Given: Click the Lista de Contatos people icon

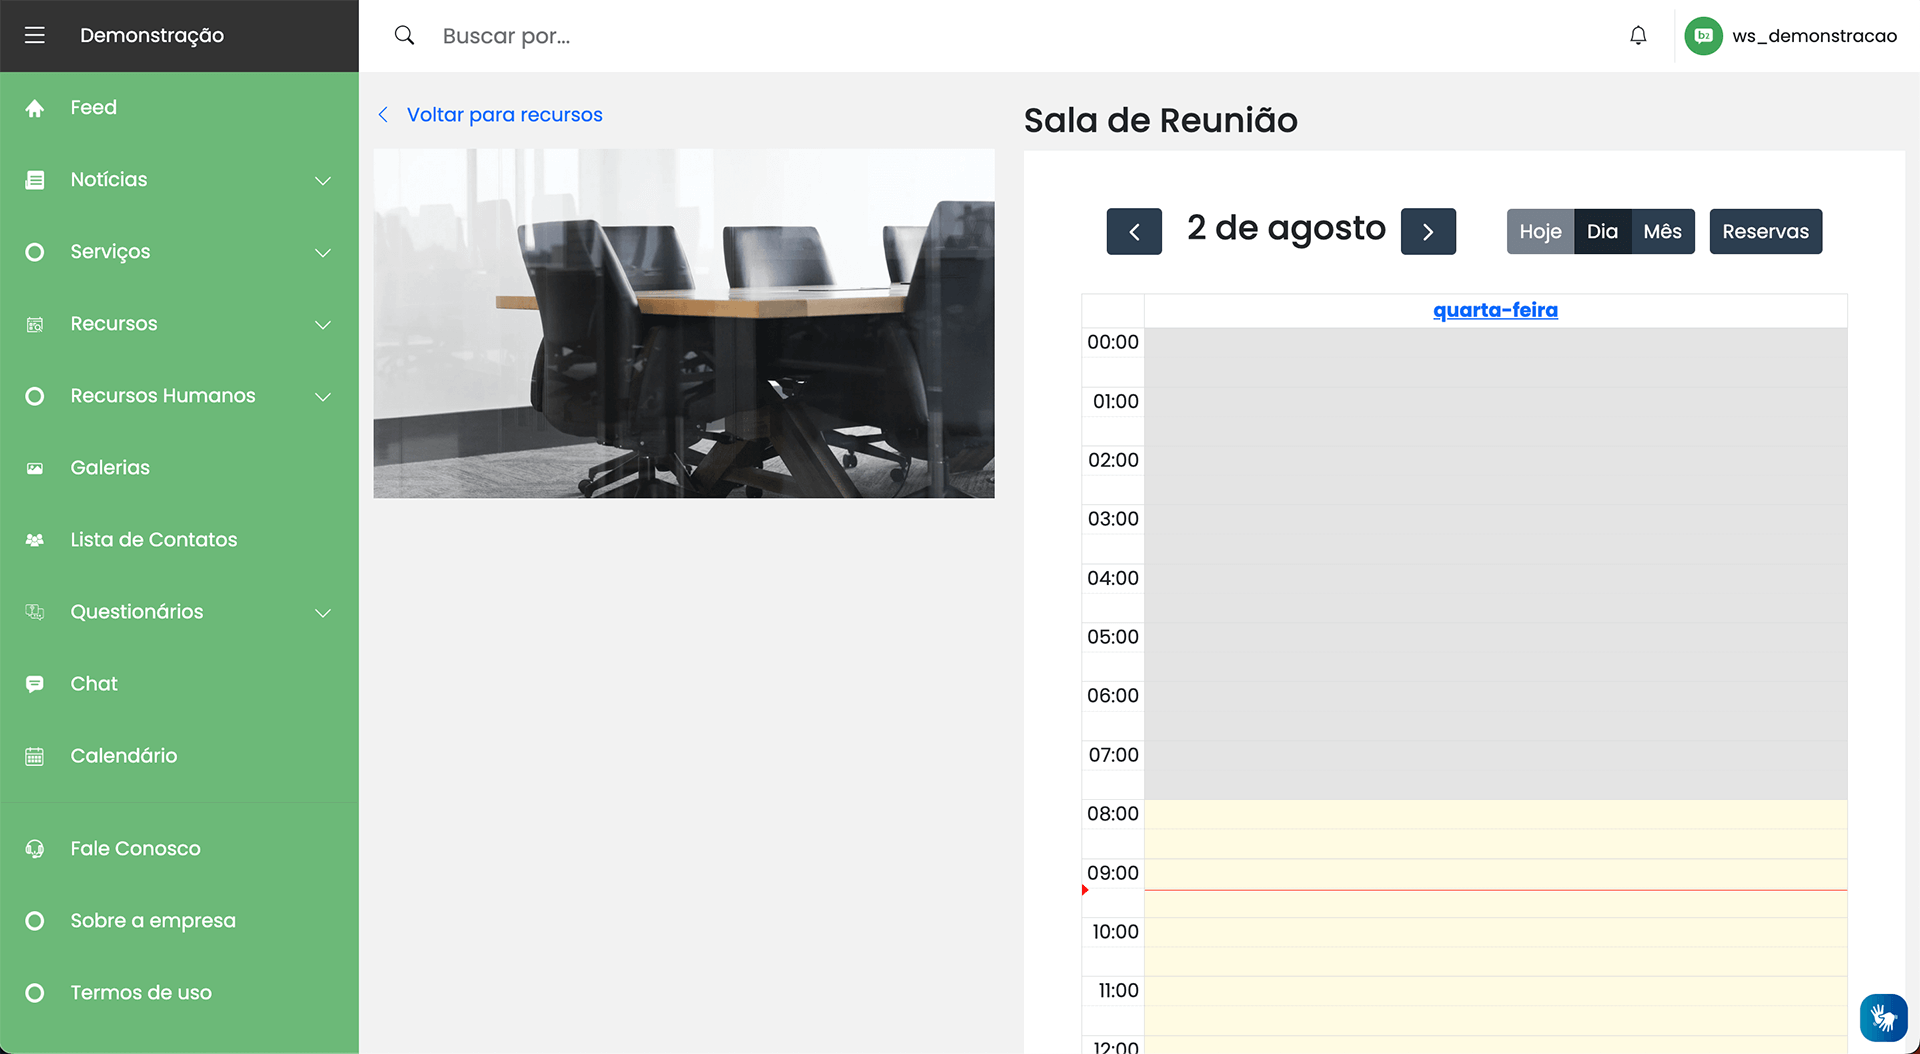Looking at the screenshot, I should (35, 540).
